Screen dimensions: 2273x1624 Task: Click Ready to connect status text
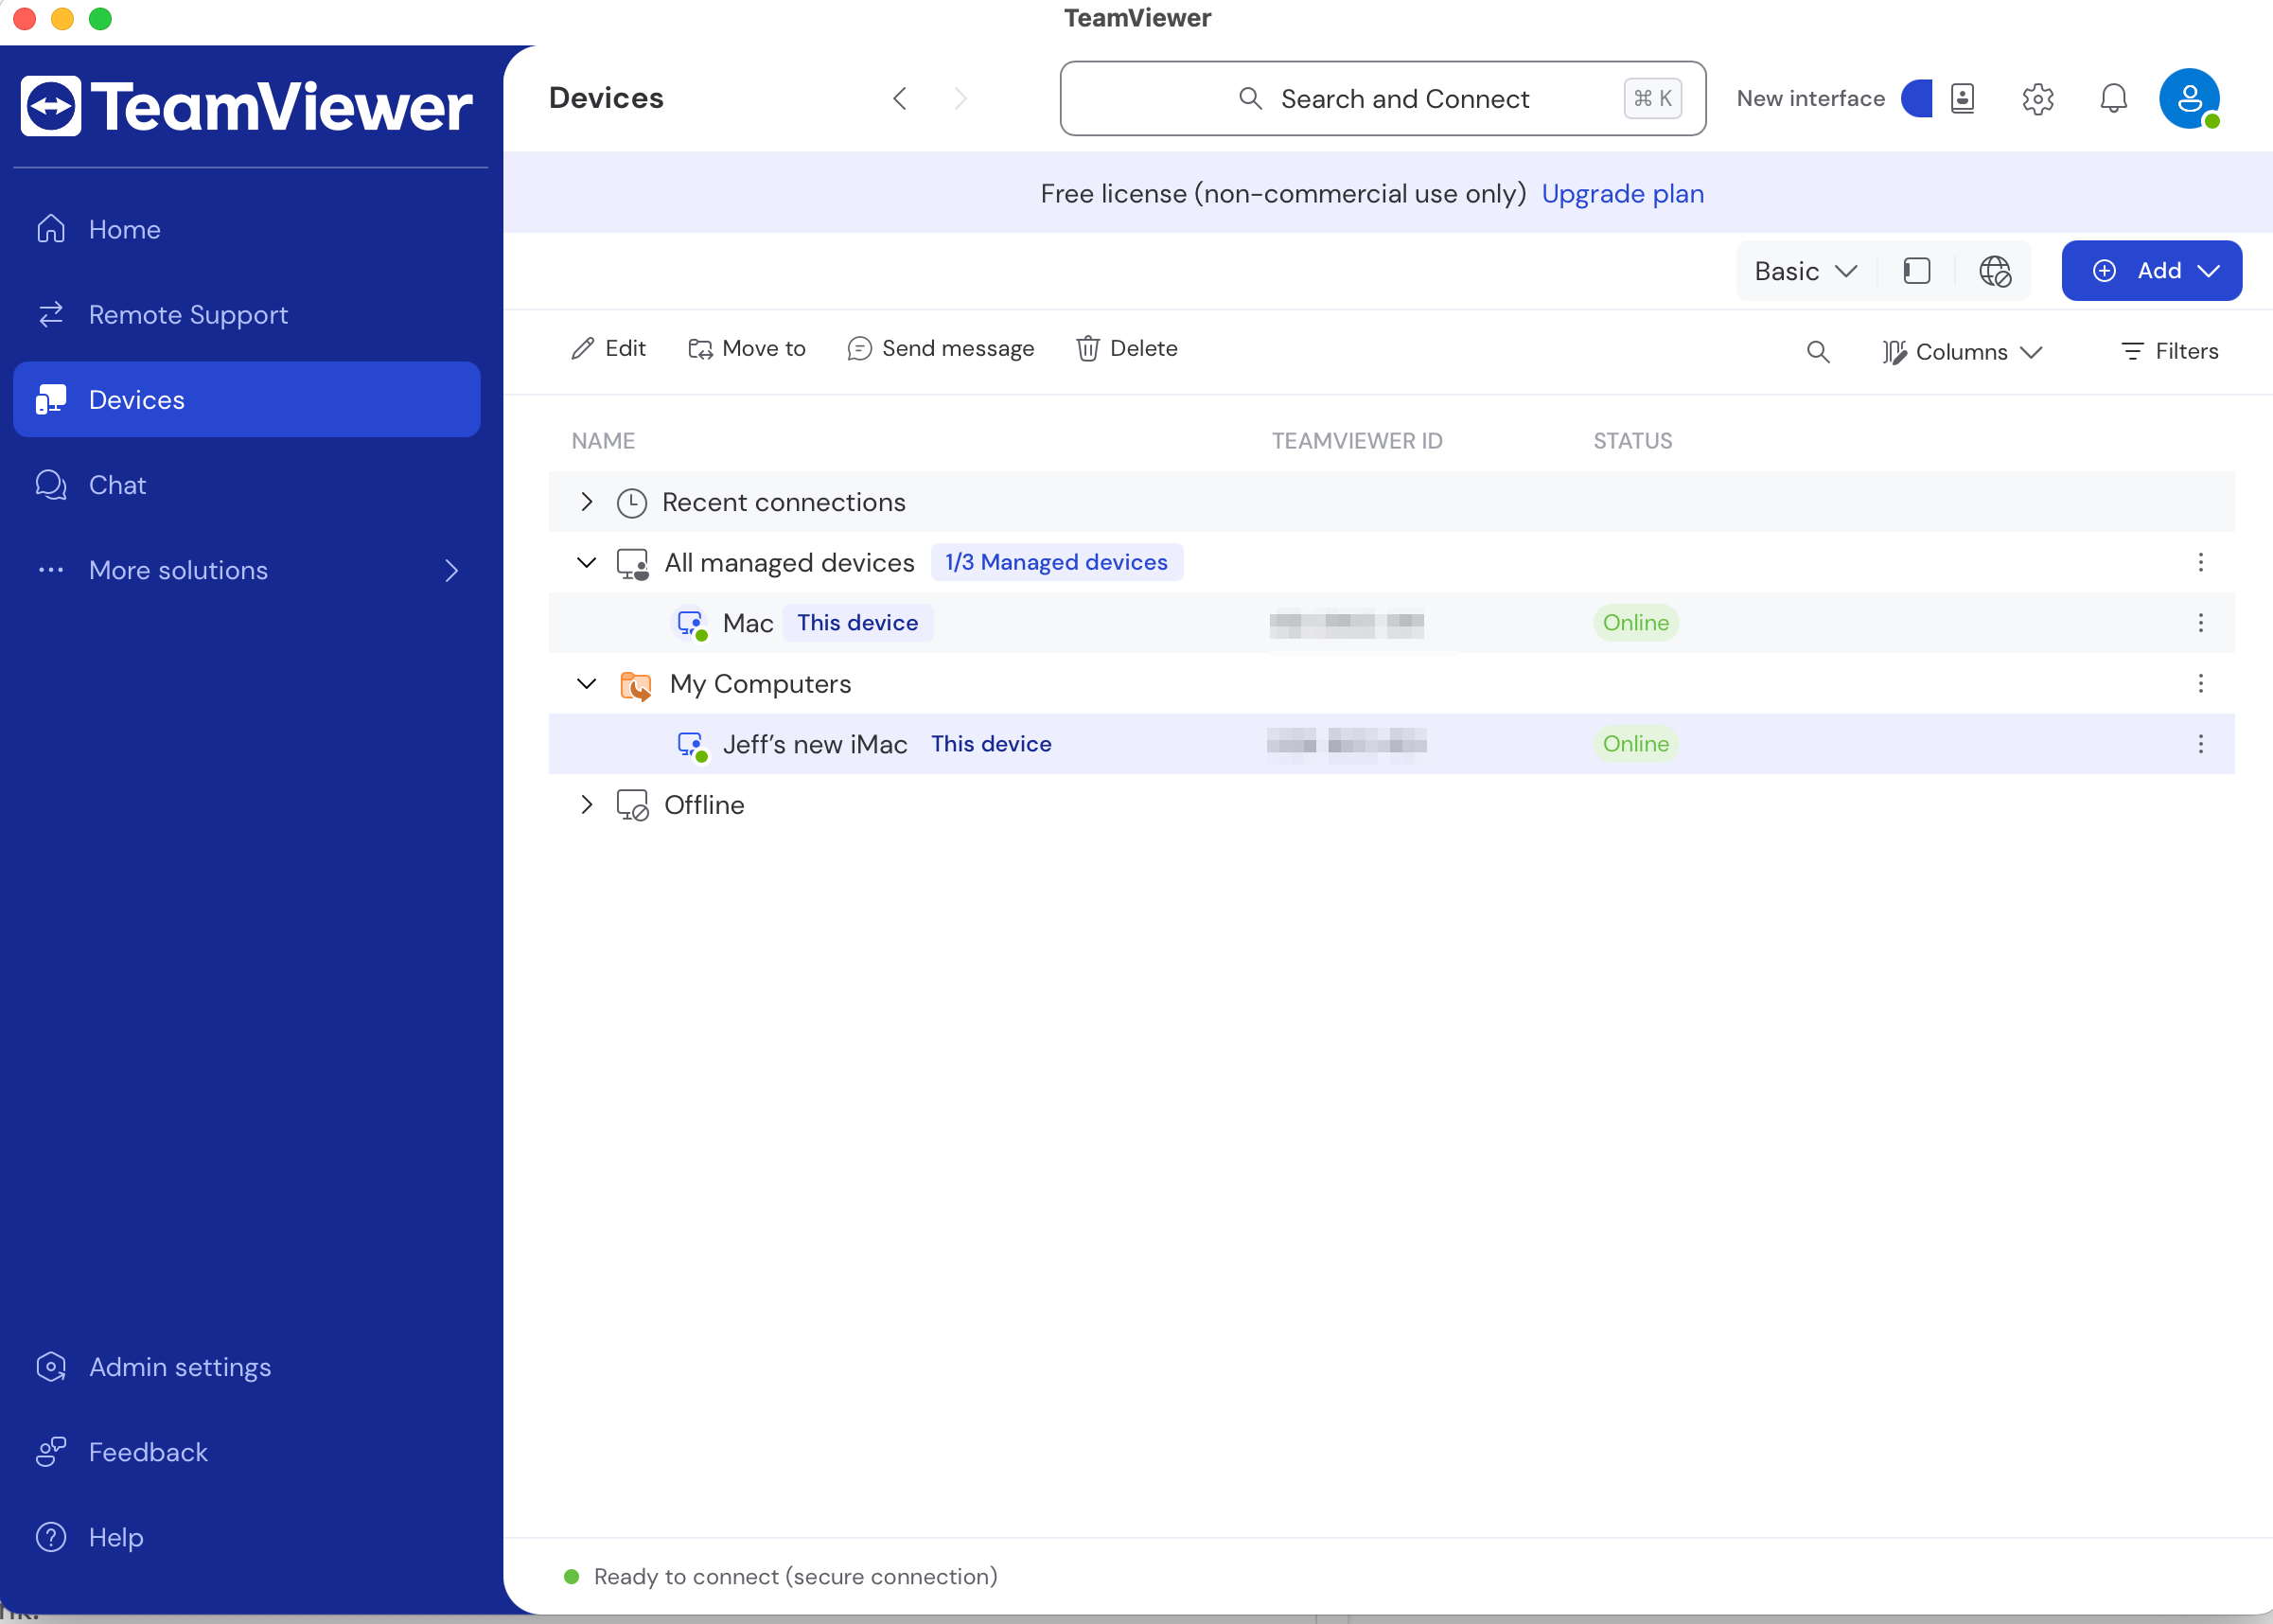(795, 1577)
